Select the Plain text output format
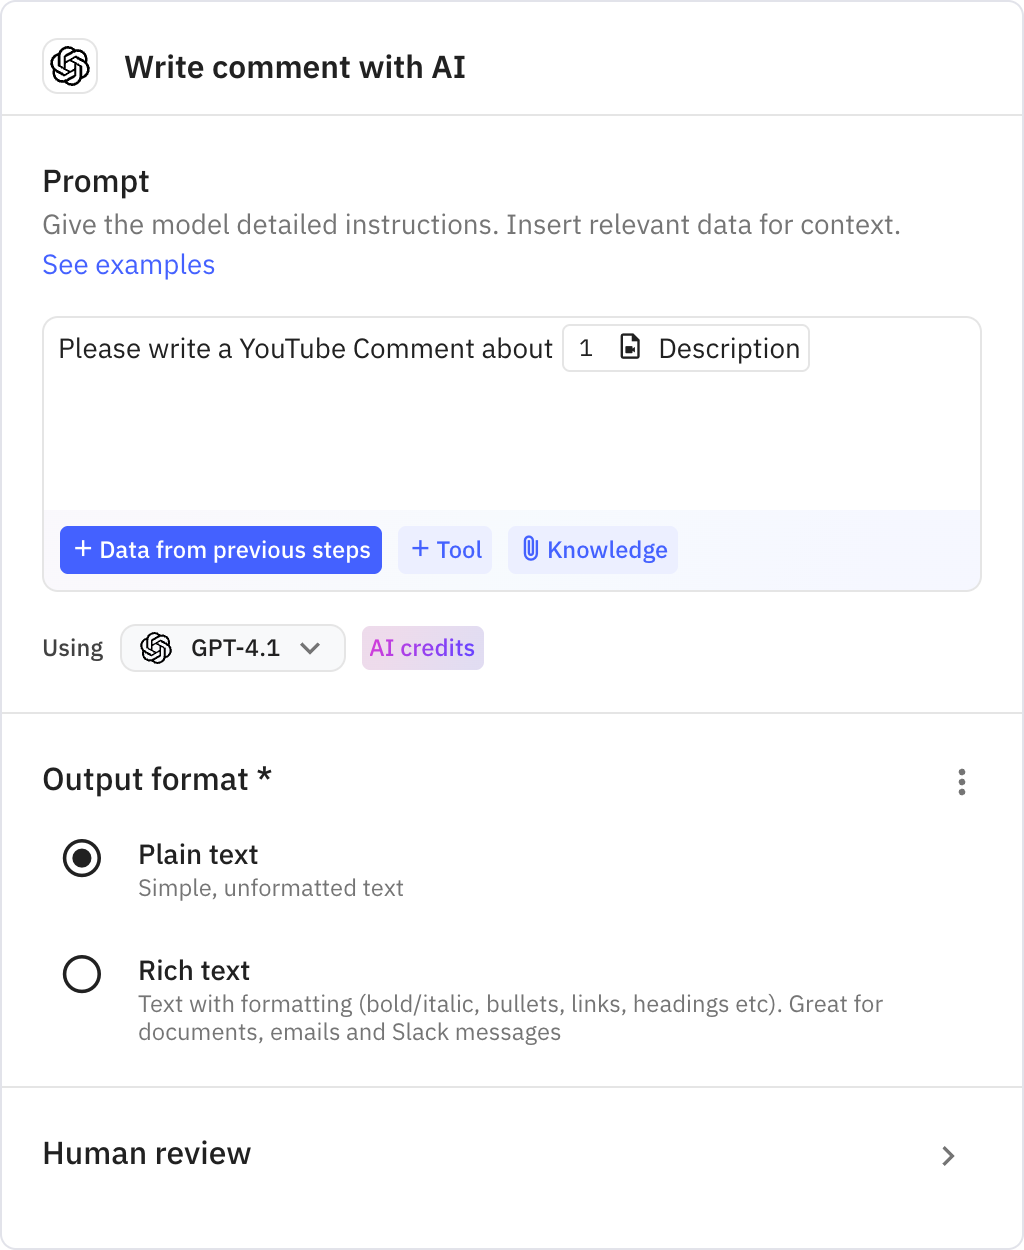This screenshot has height=1250, width=1024. click(82, 858)
